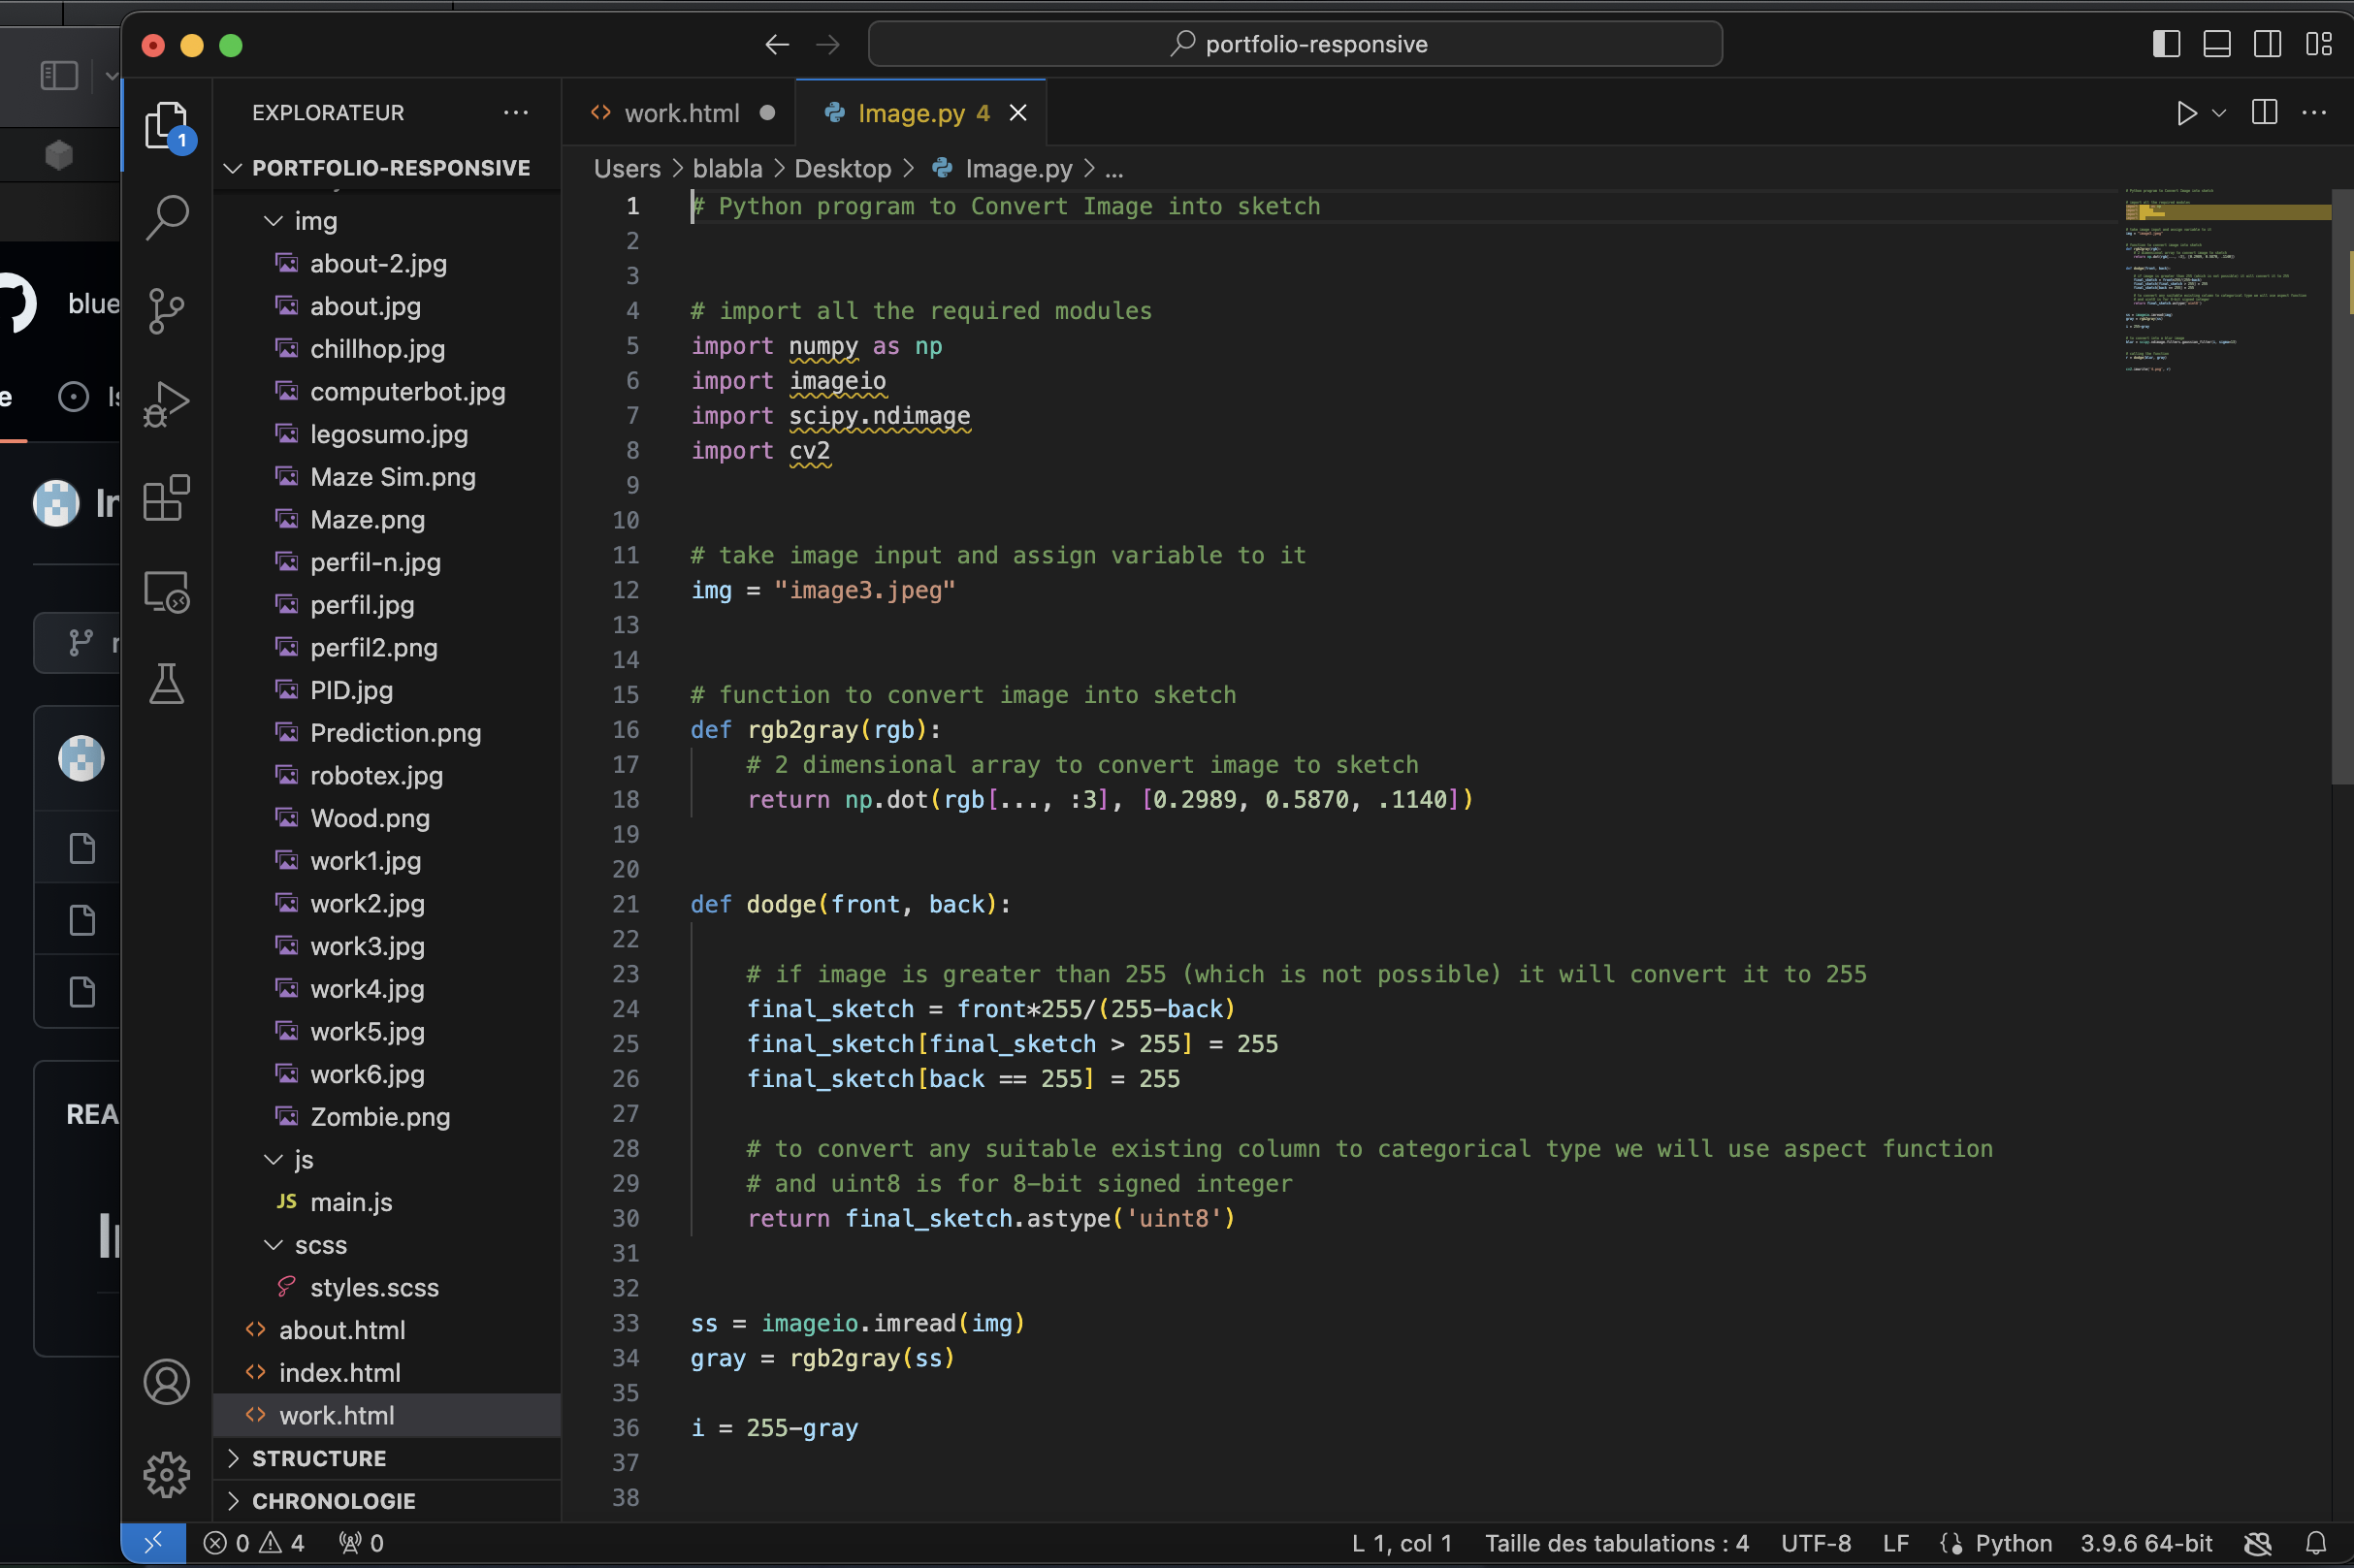Toggle secondary side bar visibility
This screenshot has height=1568, width=2354.
point(2267,44)
